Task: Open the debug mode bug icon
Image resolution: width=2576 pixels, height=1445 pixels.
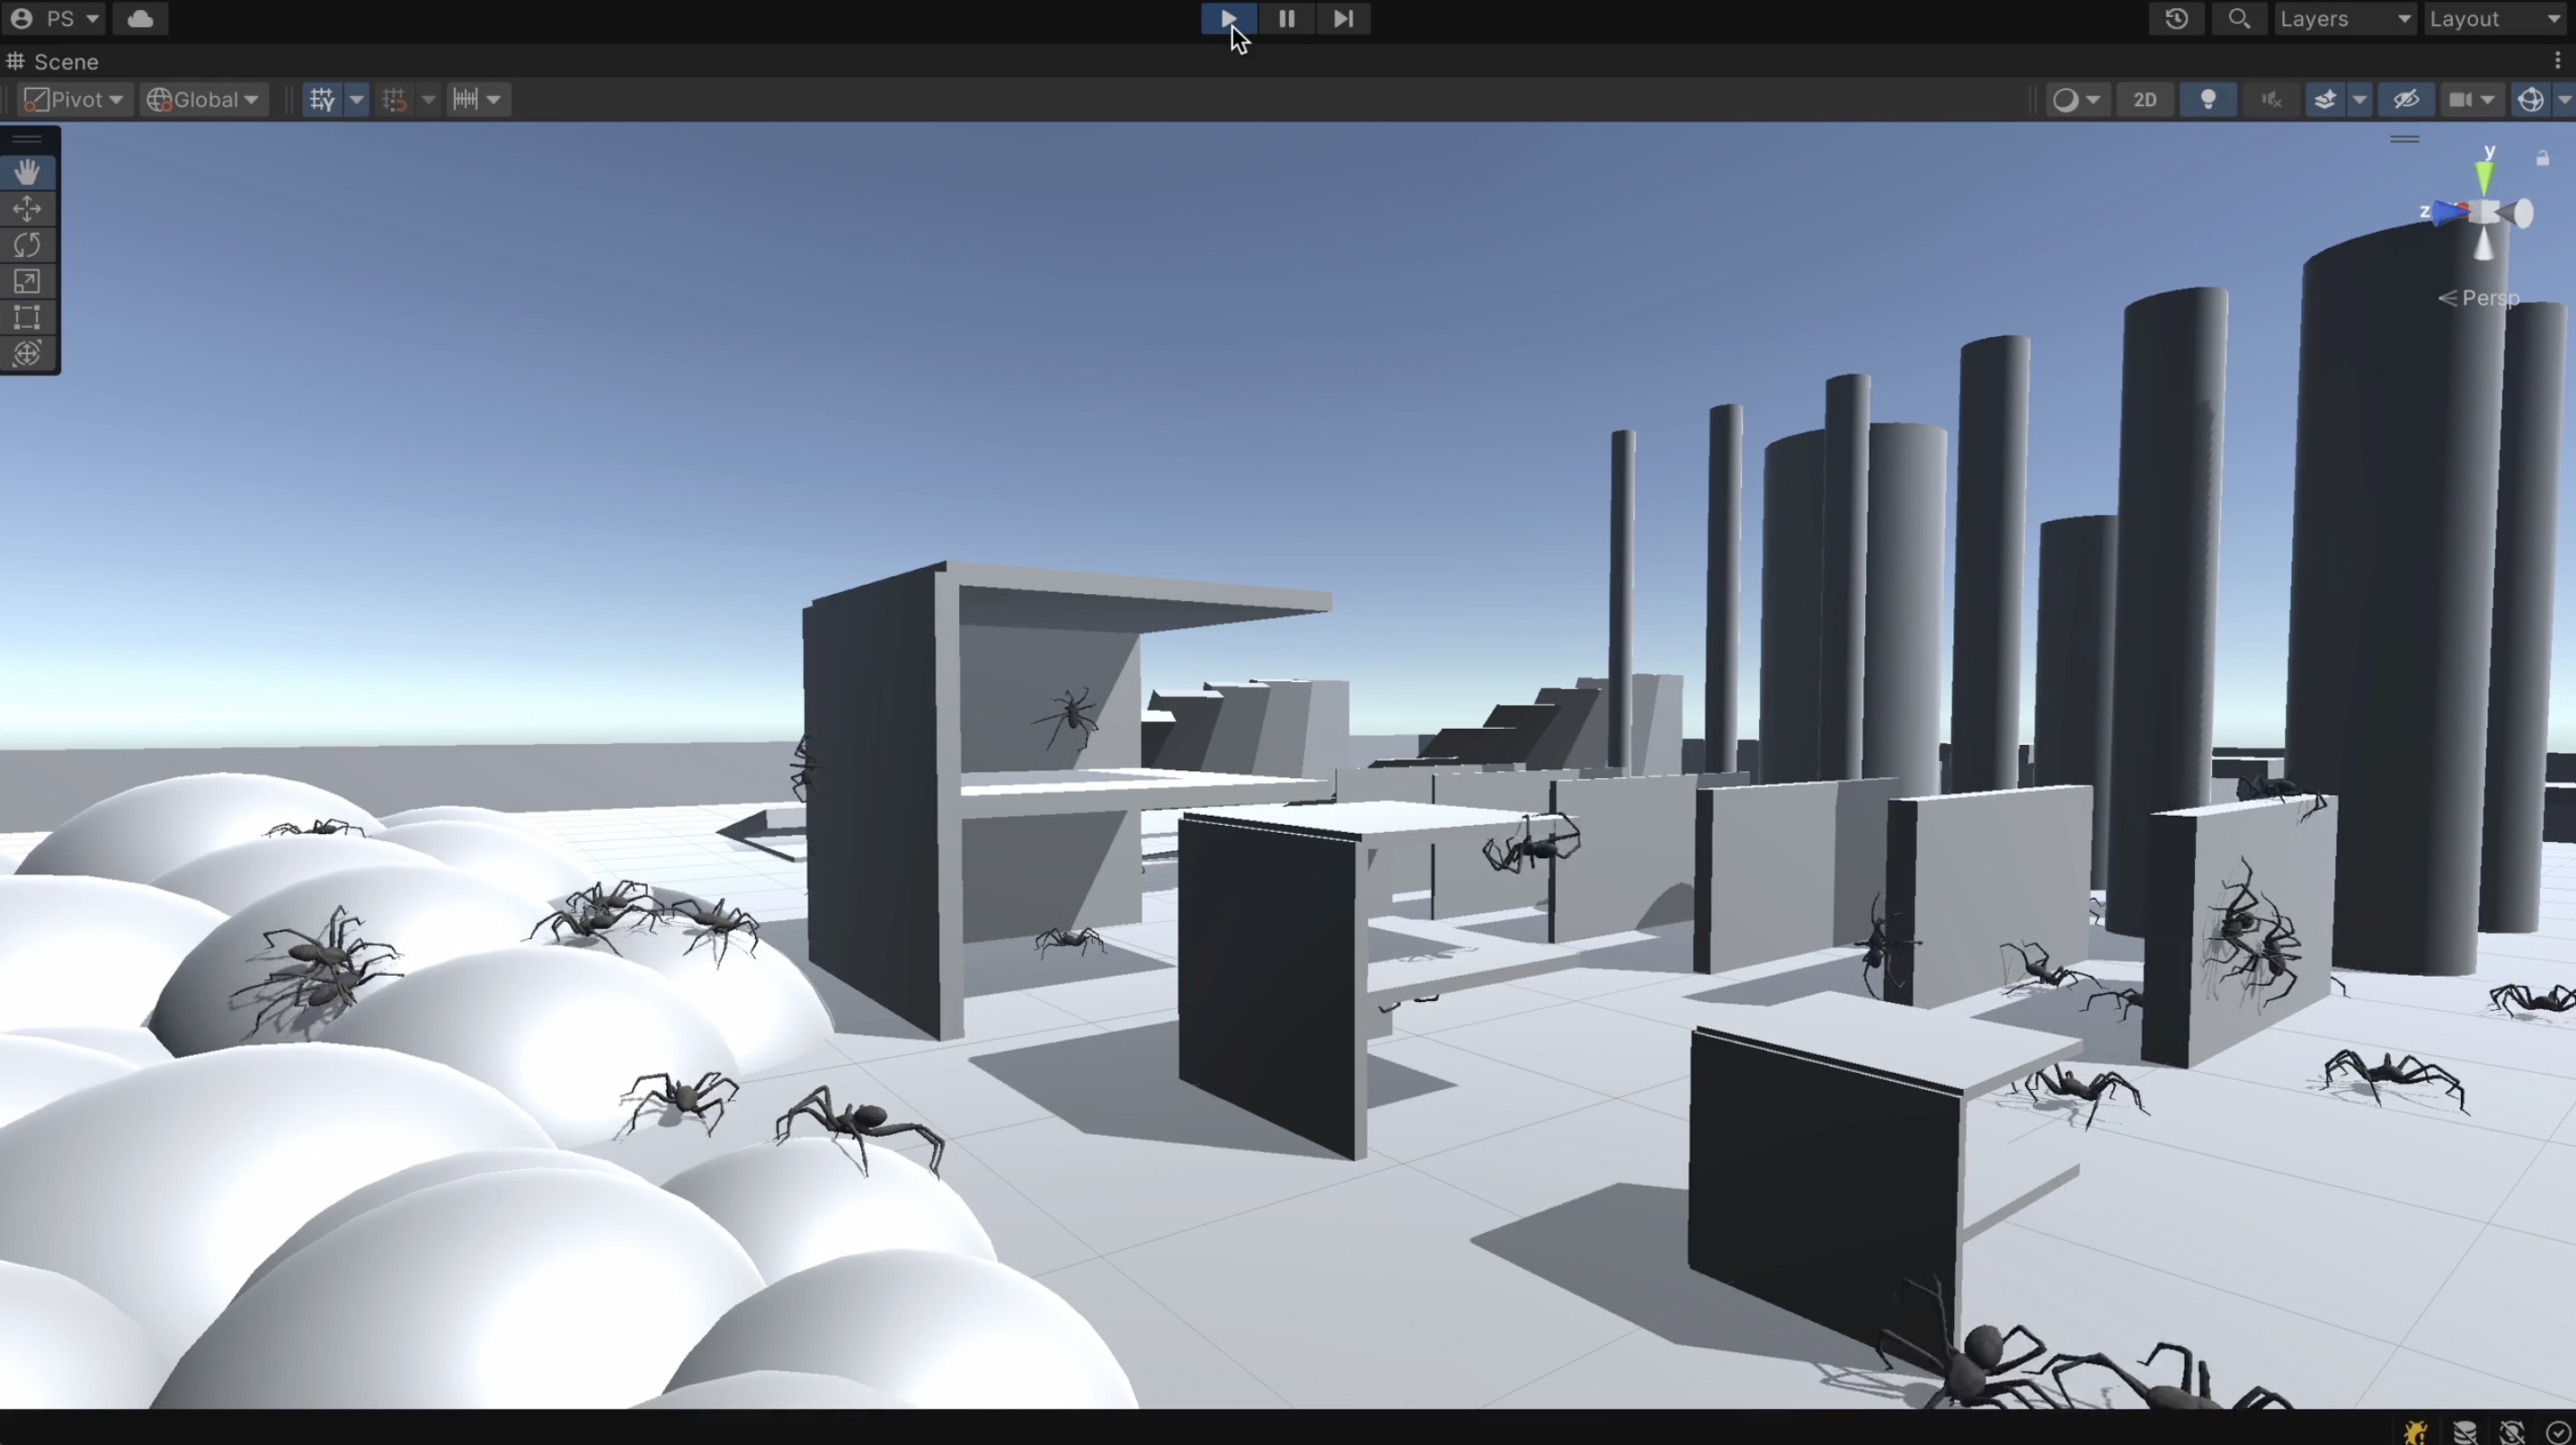Action: click(x=2416, y=1432)
